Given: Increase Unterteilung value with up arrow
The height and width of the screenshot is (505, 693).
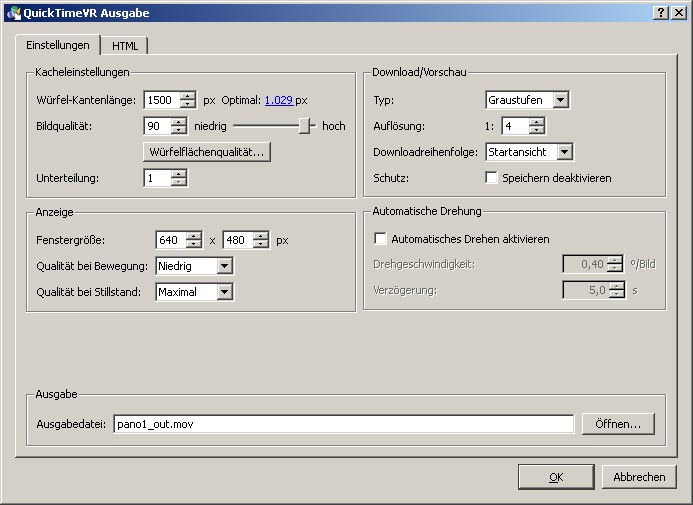Looking at the screenshot, I should coord(179,174).
